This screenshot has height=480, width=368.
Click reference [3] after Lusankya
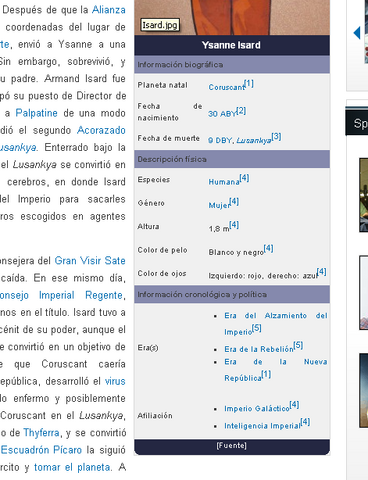pos(276,137)
